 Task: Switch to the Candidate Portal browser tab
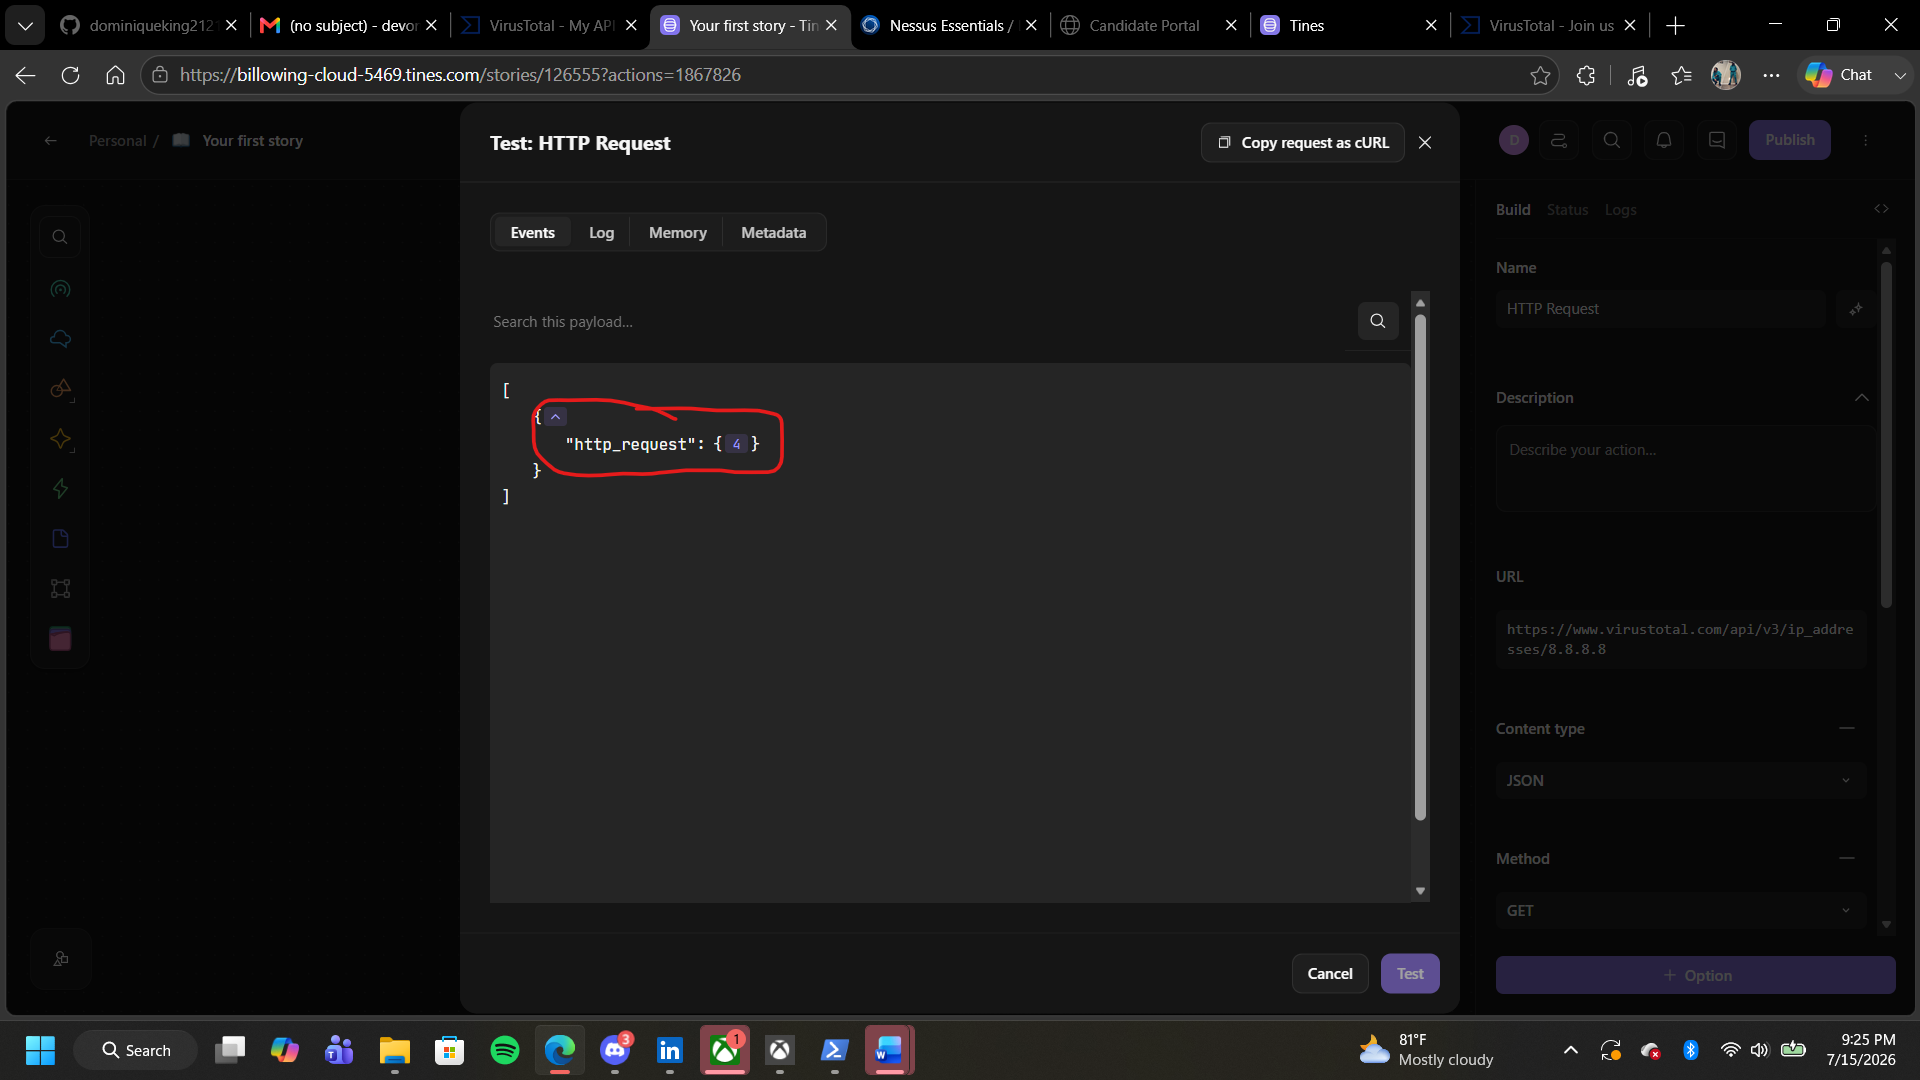(1150, 25)
